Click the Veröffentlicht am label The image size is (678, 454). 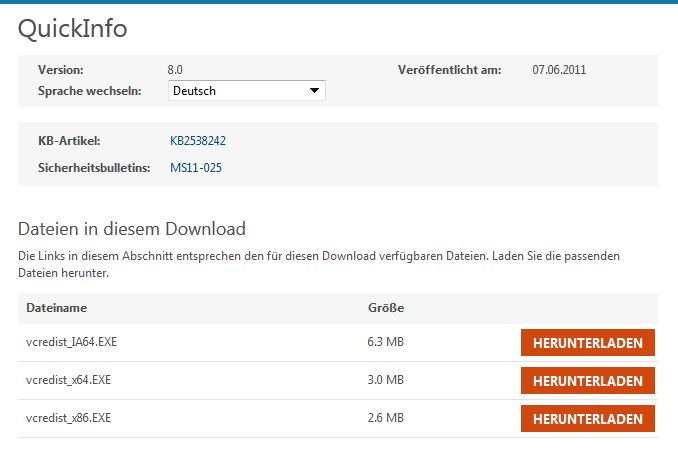coord(449,70)
